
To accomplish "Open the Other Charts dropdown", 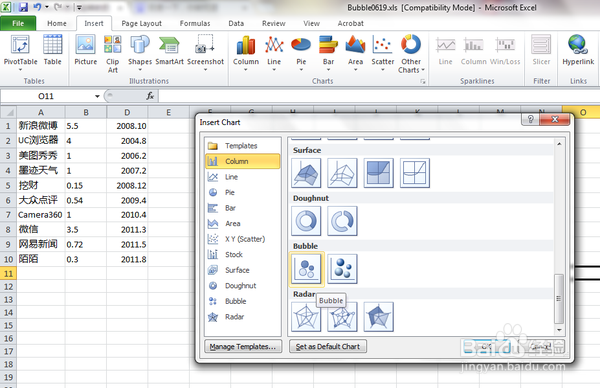I will (x=411, y=54).
